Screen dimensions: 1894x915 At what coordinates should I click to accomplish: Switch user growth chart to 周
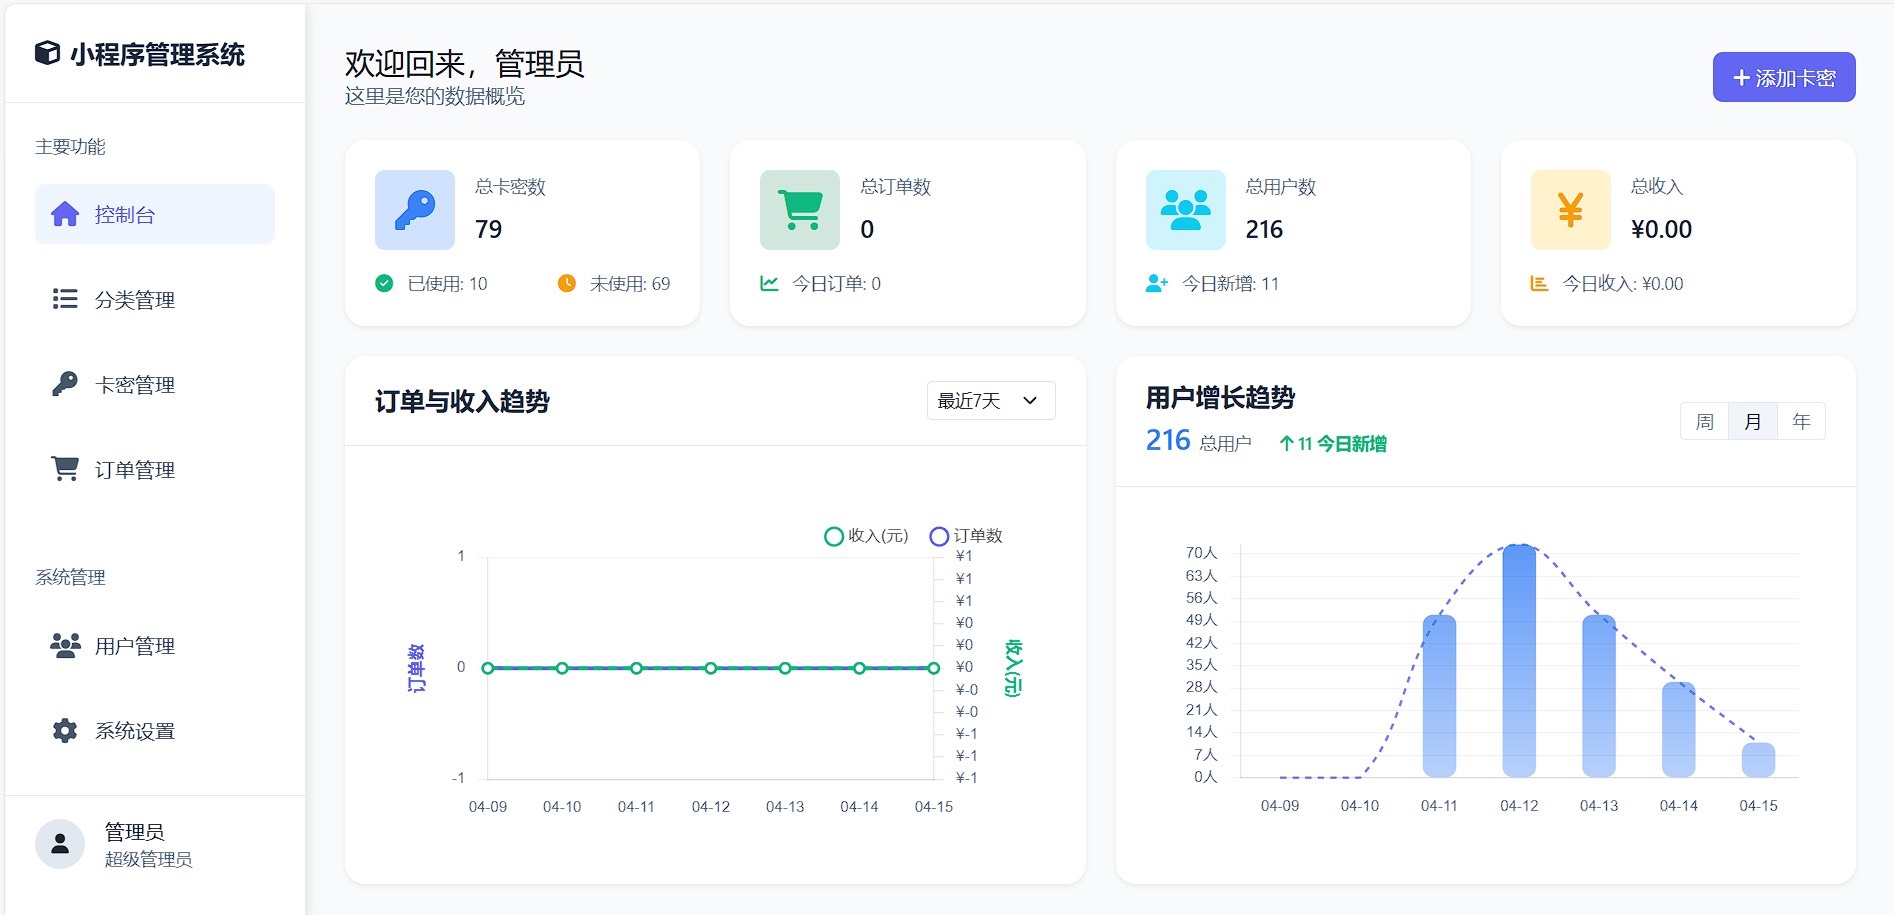(1704, 422)
